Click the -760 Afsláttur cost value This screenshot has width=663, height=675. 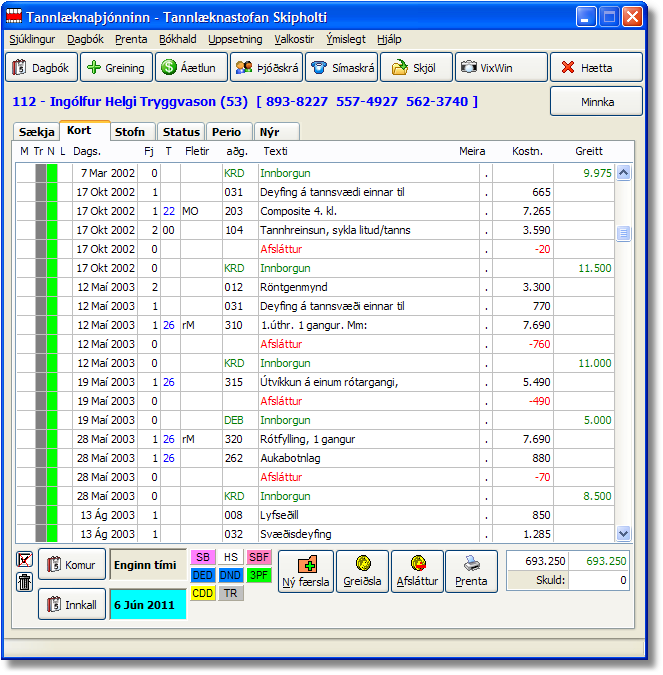[539, 344]
